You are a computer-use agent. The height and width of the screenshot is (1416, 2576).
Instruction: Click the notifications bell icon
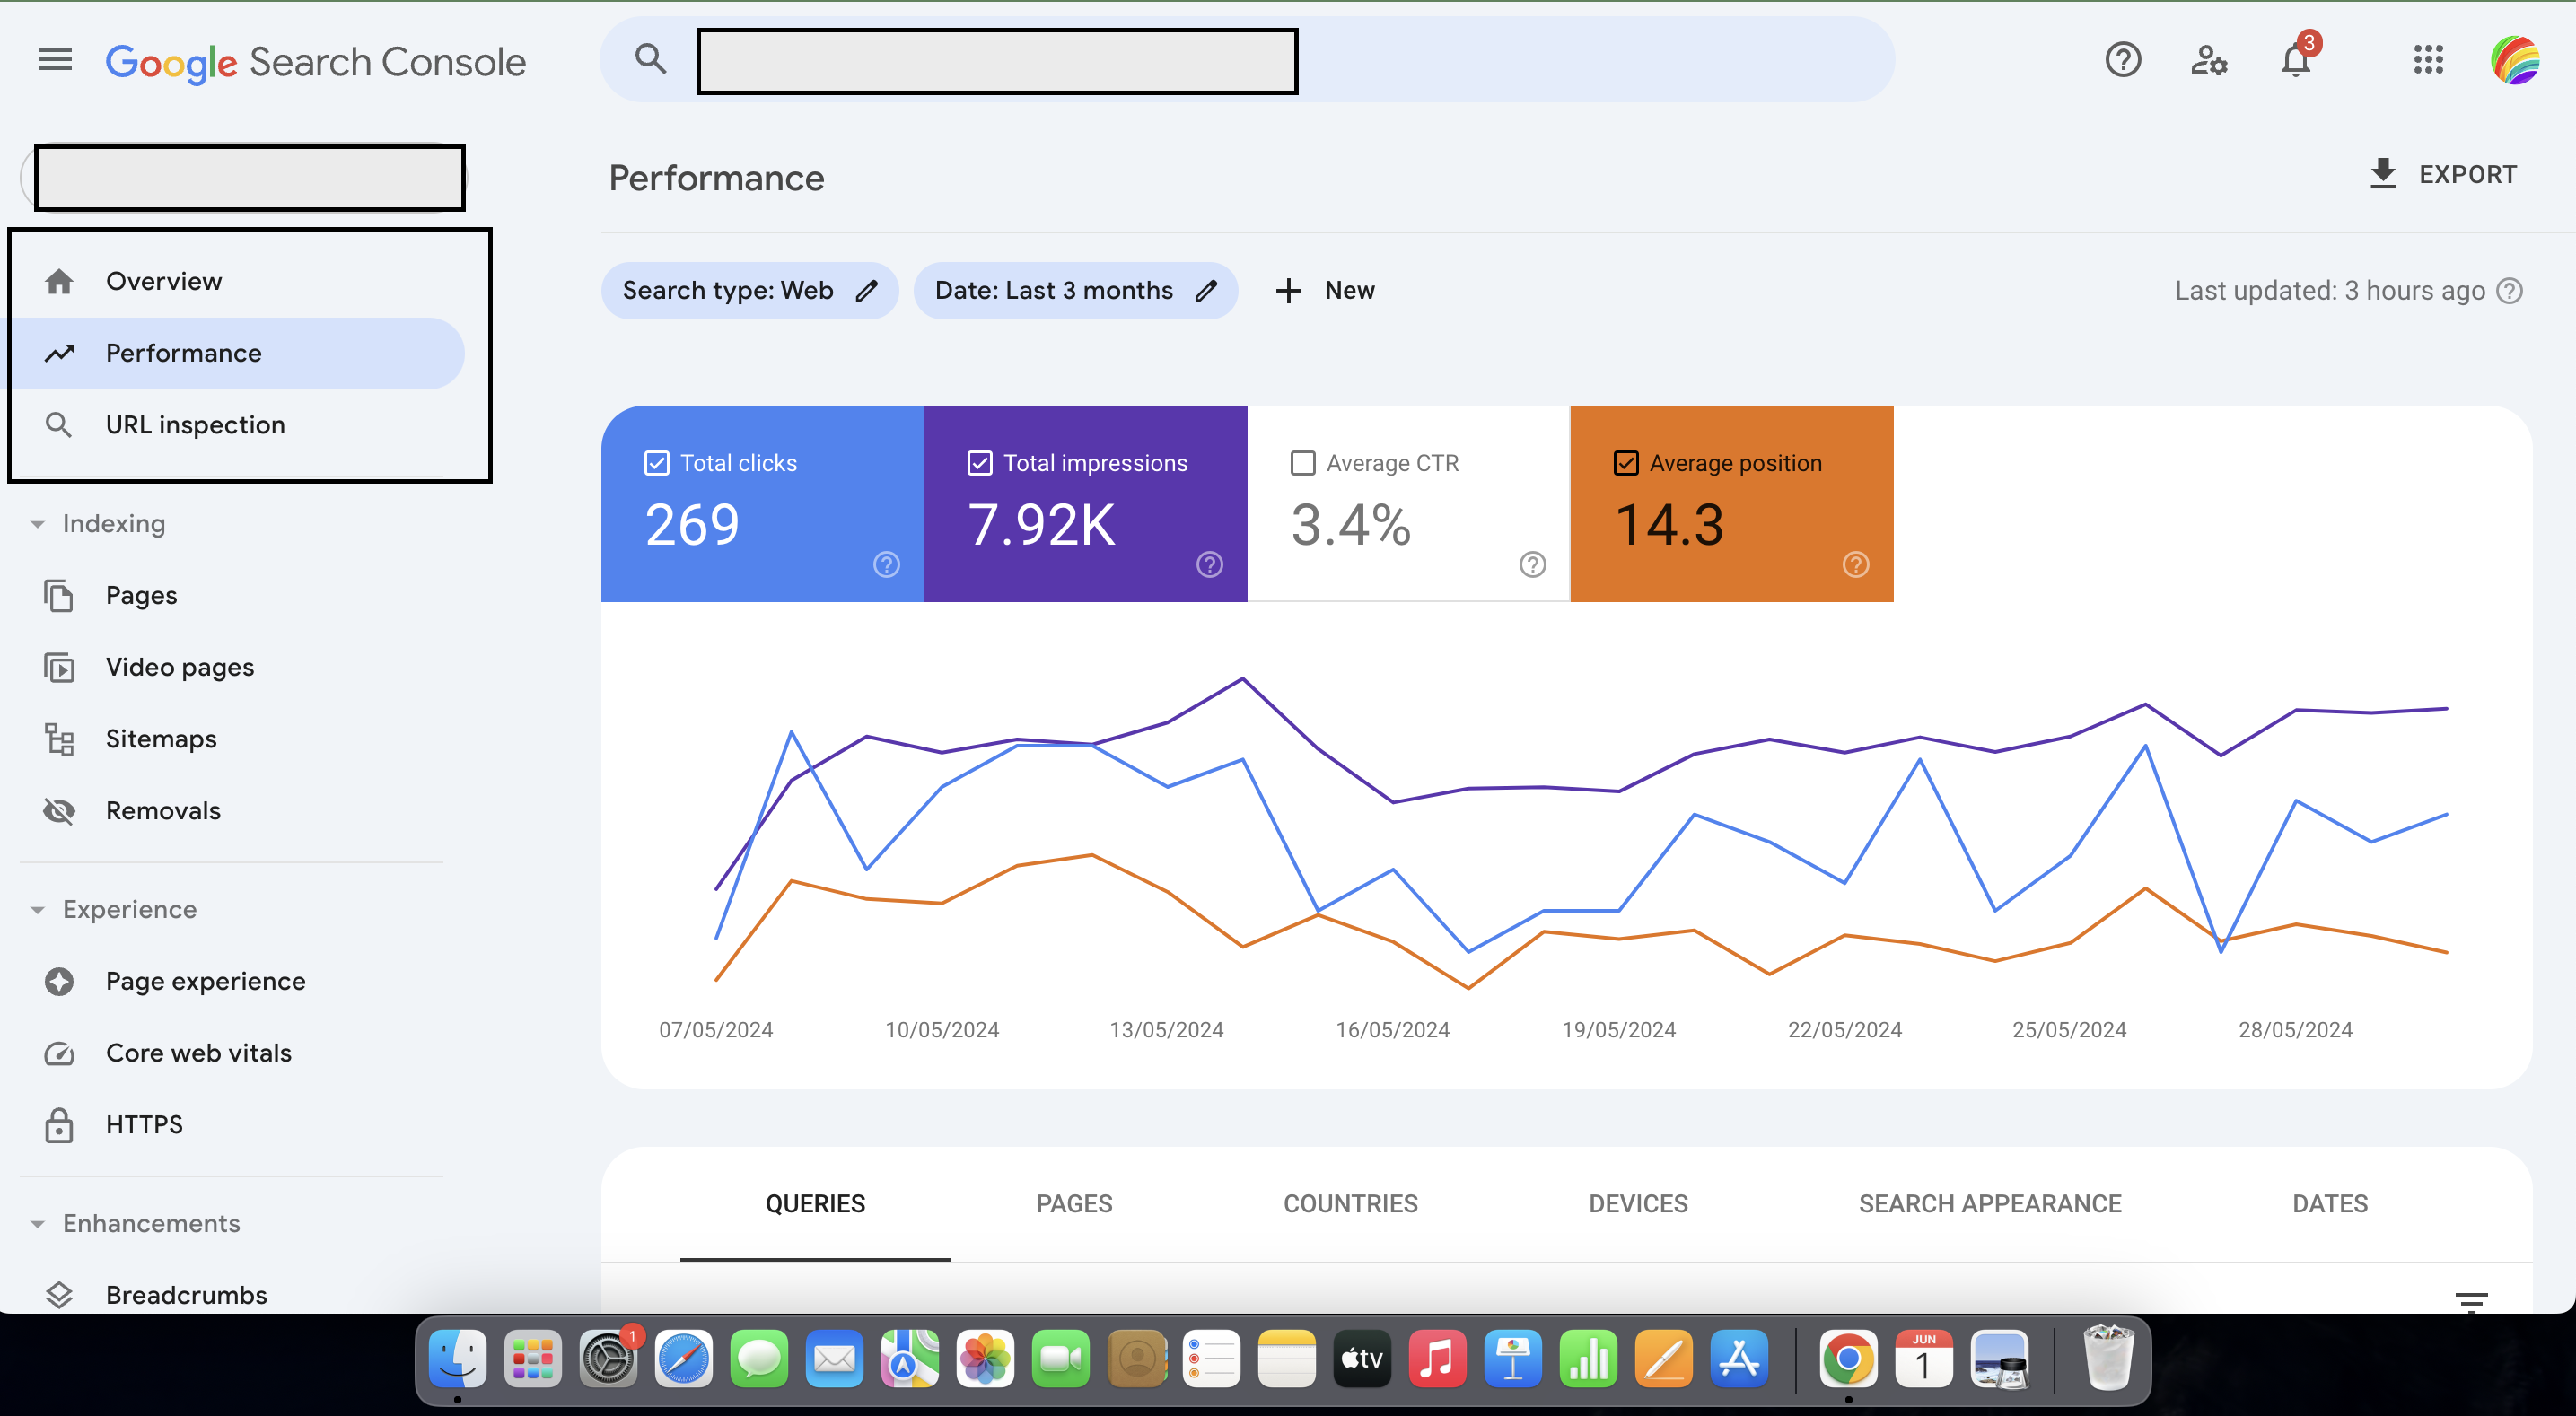(2294, 60)
